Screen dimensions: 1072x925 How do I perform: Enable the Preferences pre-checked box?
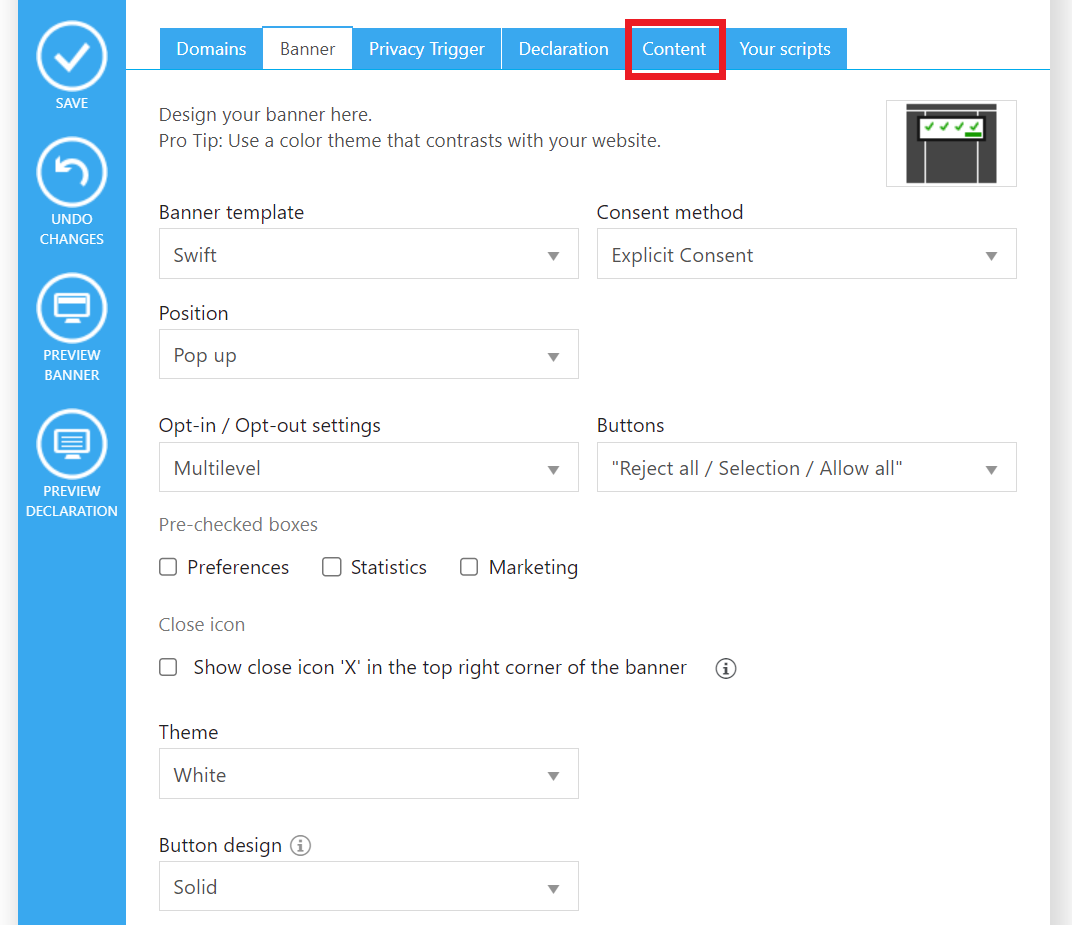pos(168,567)
